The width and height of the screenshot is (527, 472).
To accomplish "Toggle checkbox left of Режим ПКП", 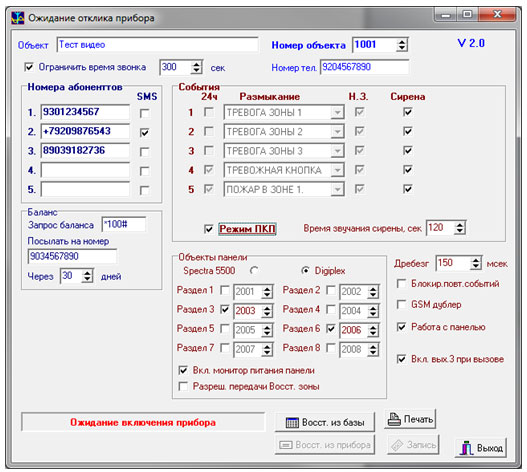I will click(208, 229).
